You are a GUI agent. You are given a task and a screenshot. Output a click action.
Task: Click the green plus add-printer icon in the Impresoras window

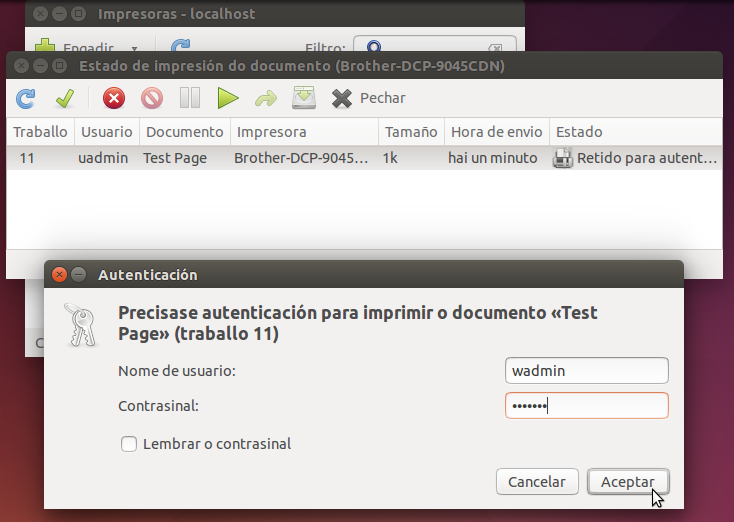pos(45,45)
